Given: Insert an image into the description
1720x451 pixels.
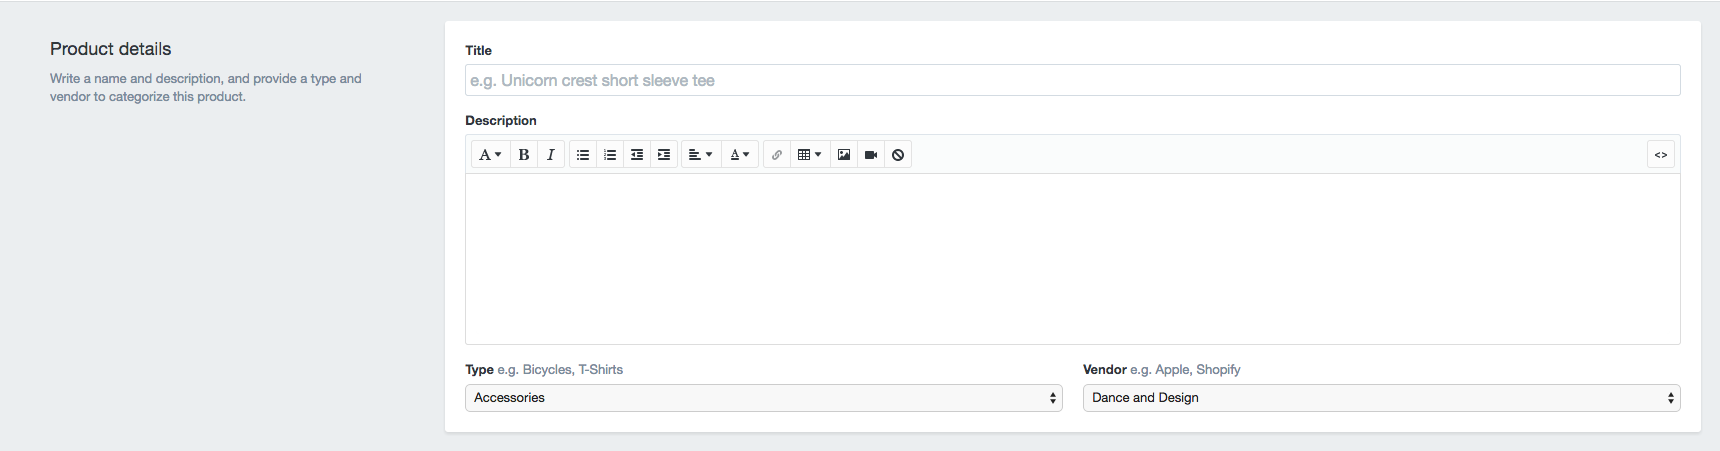Looking at the screenshot, I should (844, 155).
